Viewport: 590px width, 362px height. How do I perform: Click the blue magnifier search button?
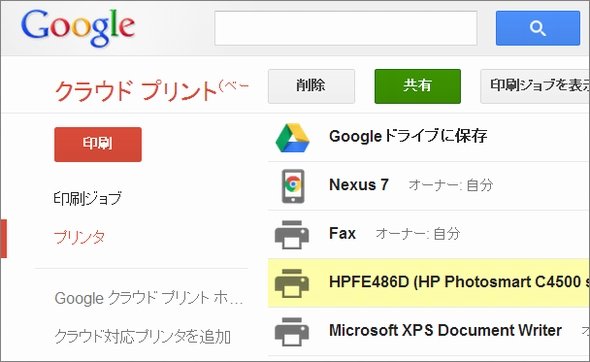tap(538, 28)
